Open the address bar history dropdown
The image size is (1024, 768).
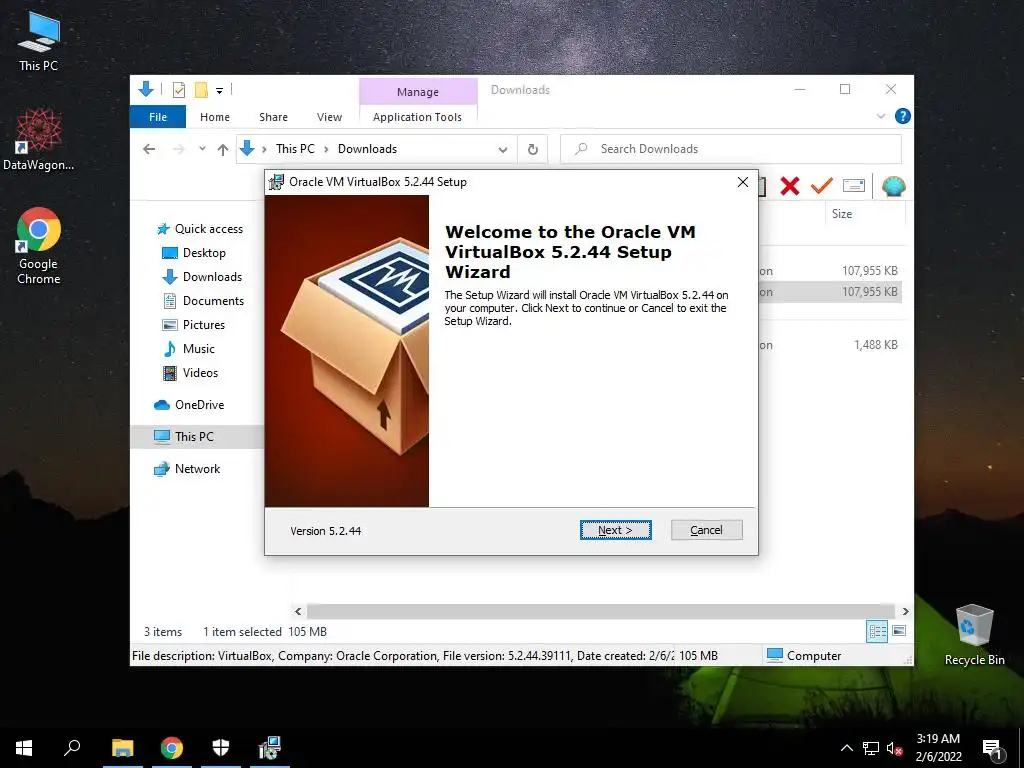[x=503, y=150]
